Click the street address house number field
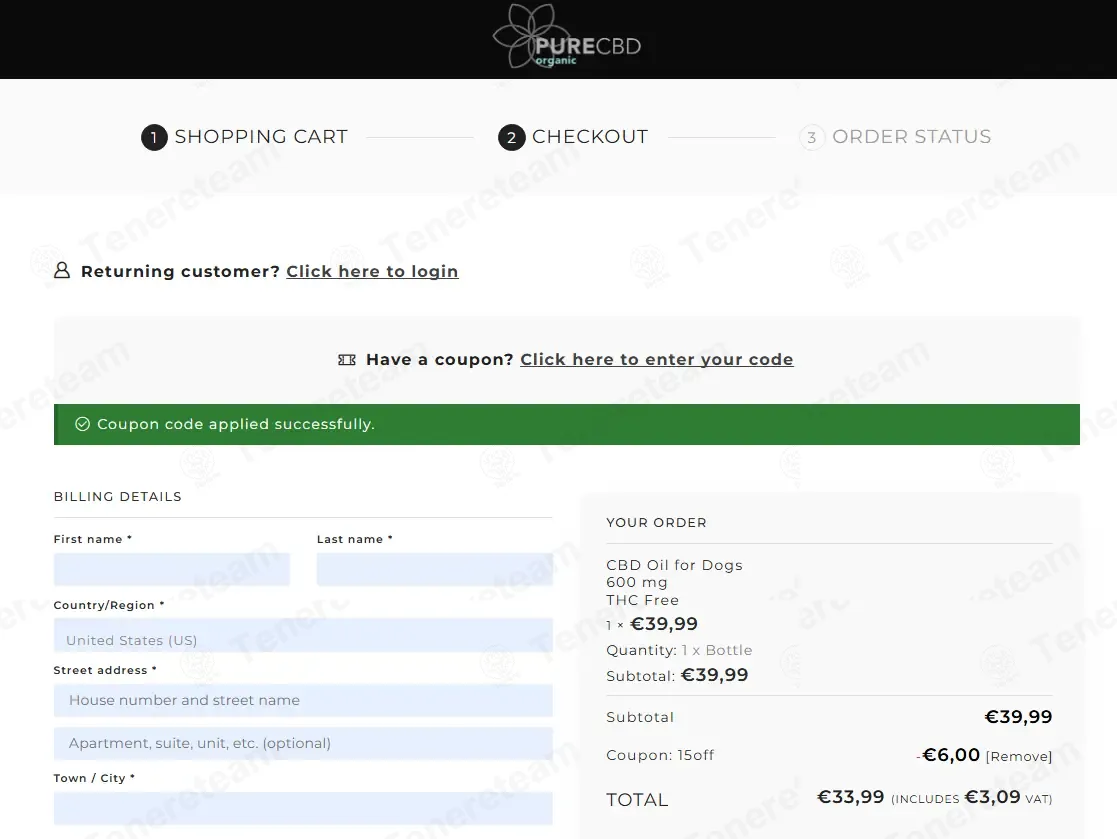The image size is (1117, 839). 303,700
